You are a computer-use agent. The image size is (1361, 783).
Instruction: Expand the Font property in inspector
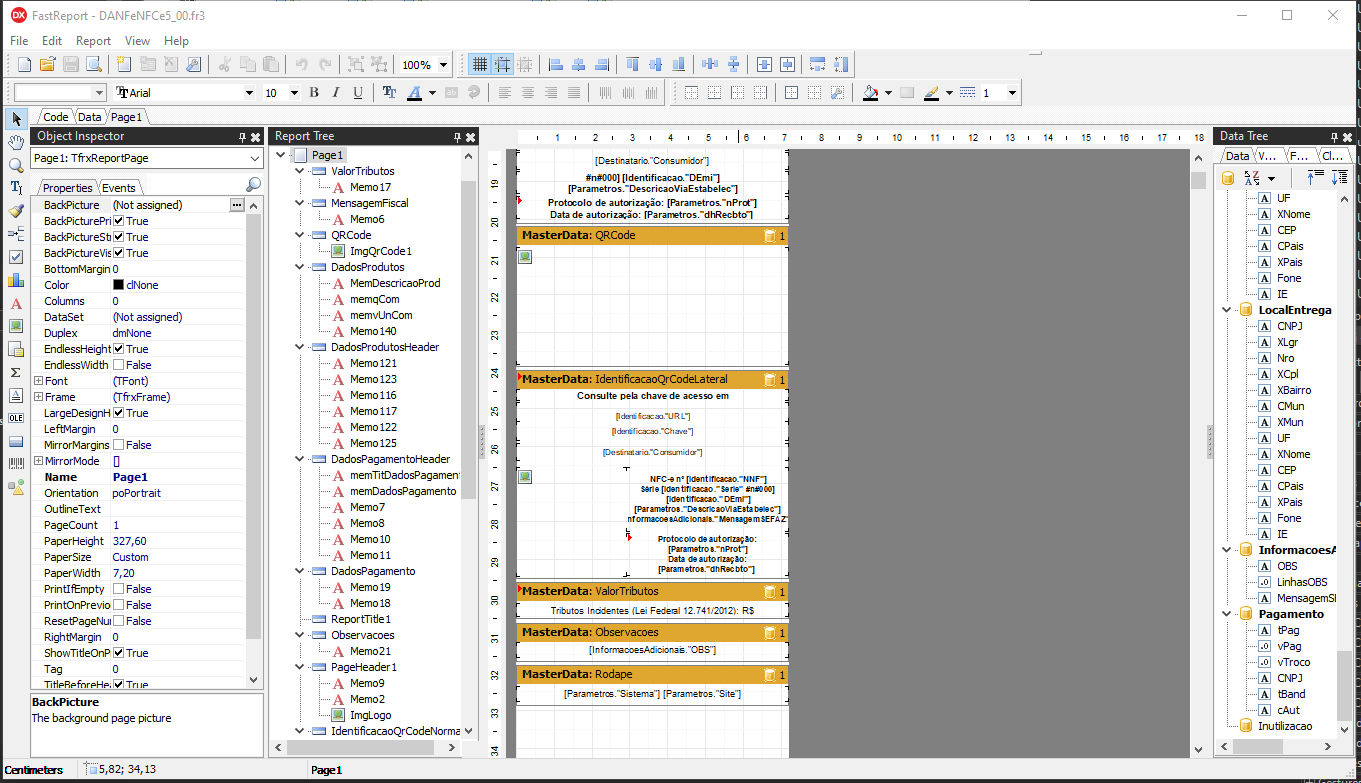[38, 381]
